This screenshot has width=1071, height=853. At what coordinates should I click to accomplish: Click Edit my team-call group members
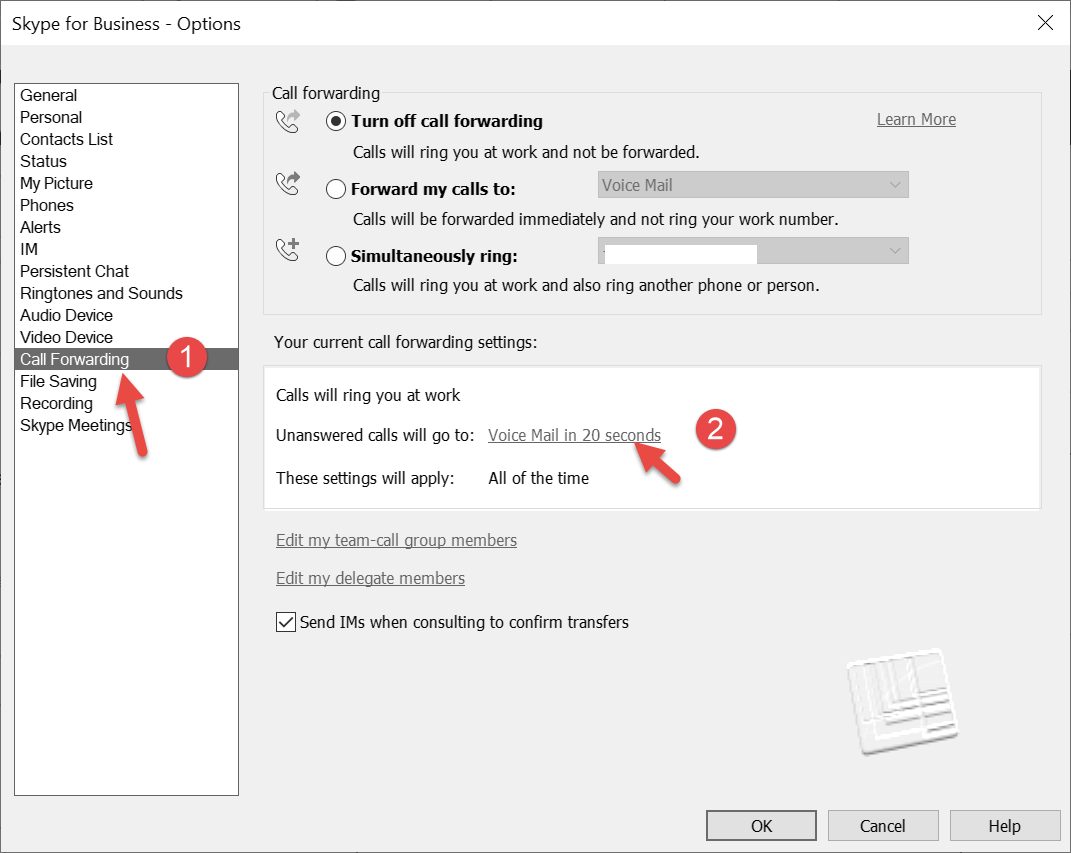pos(396,540)
